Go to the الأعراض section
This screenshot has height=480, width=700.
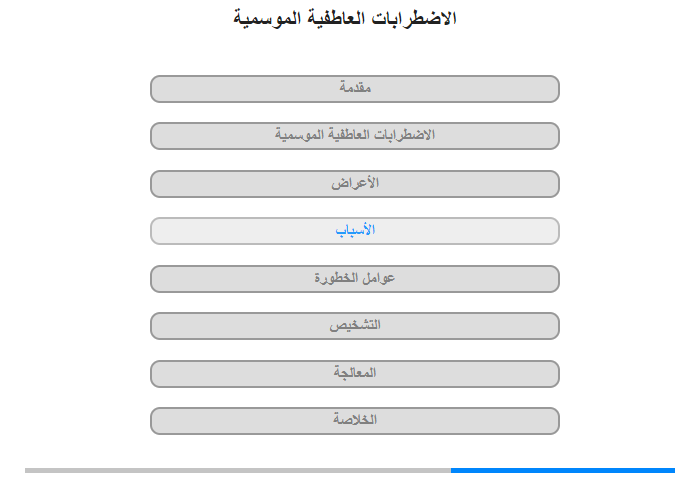(355, 184)
